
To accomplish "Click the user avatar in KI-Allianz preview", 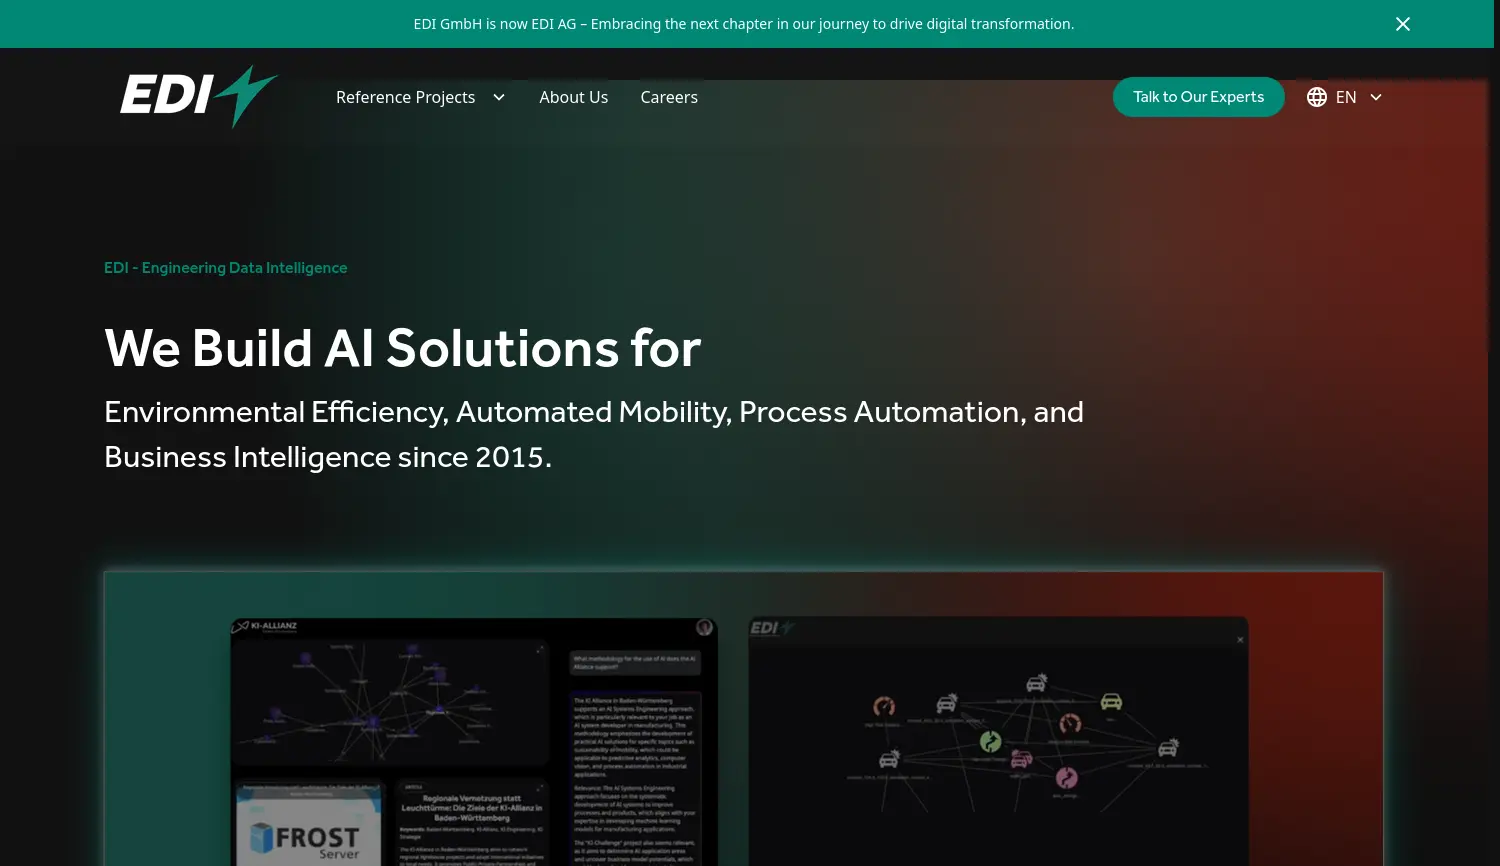I will tap(704, 627).
